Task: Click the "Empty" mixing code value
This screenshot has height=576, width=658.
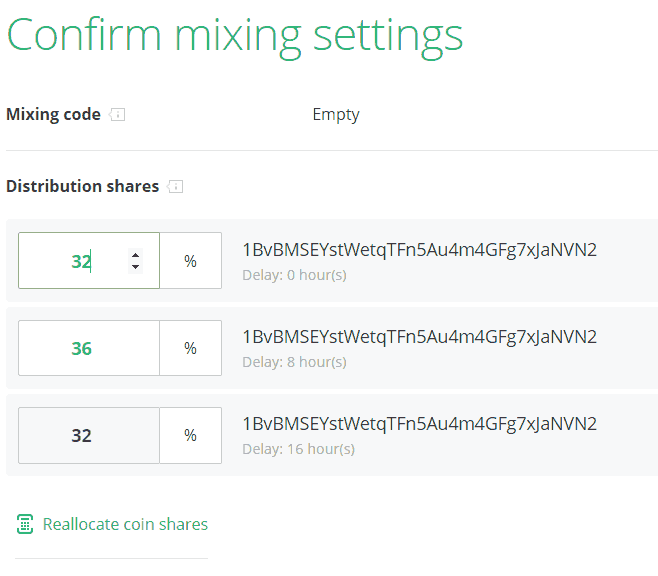Action: (335, 115)
